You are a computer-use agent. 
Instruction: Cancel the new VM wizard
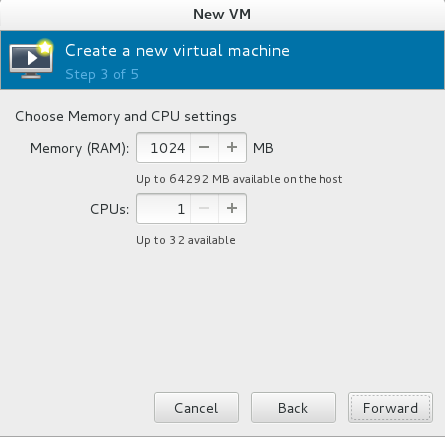[196, 408]
